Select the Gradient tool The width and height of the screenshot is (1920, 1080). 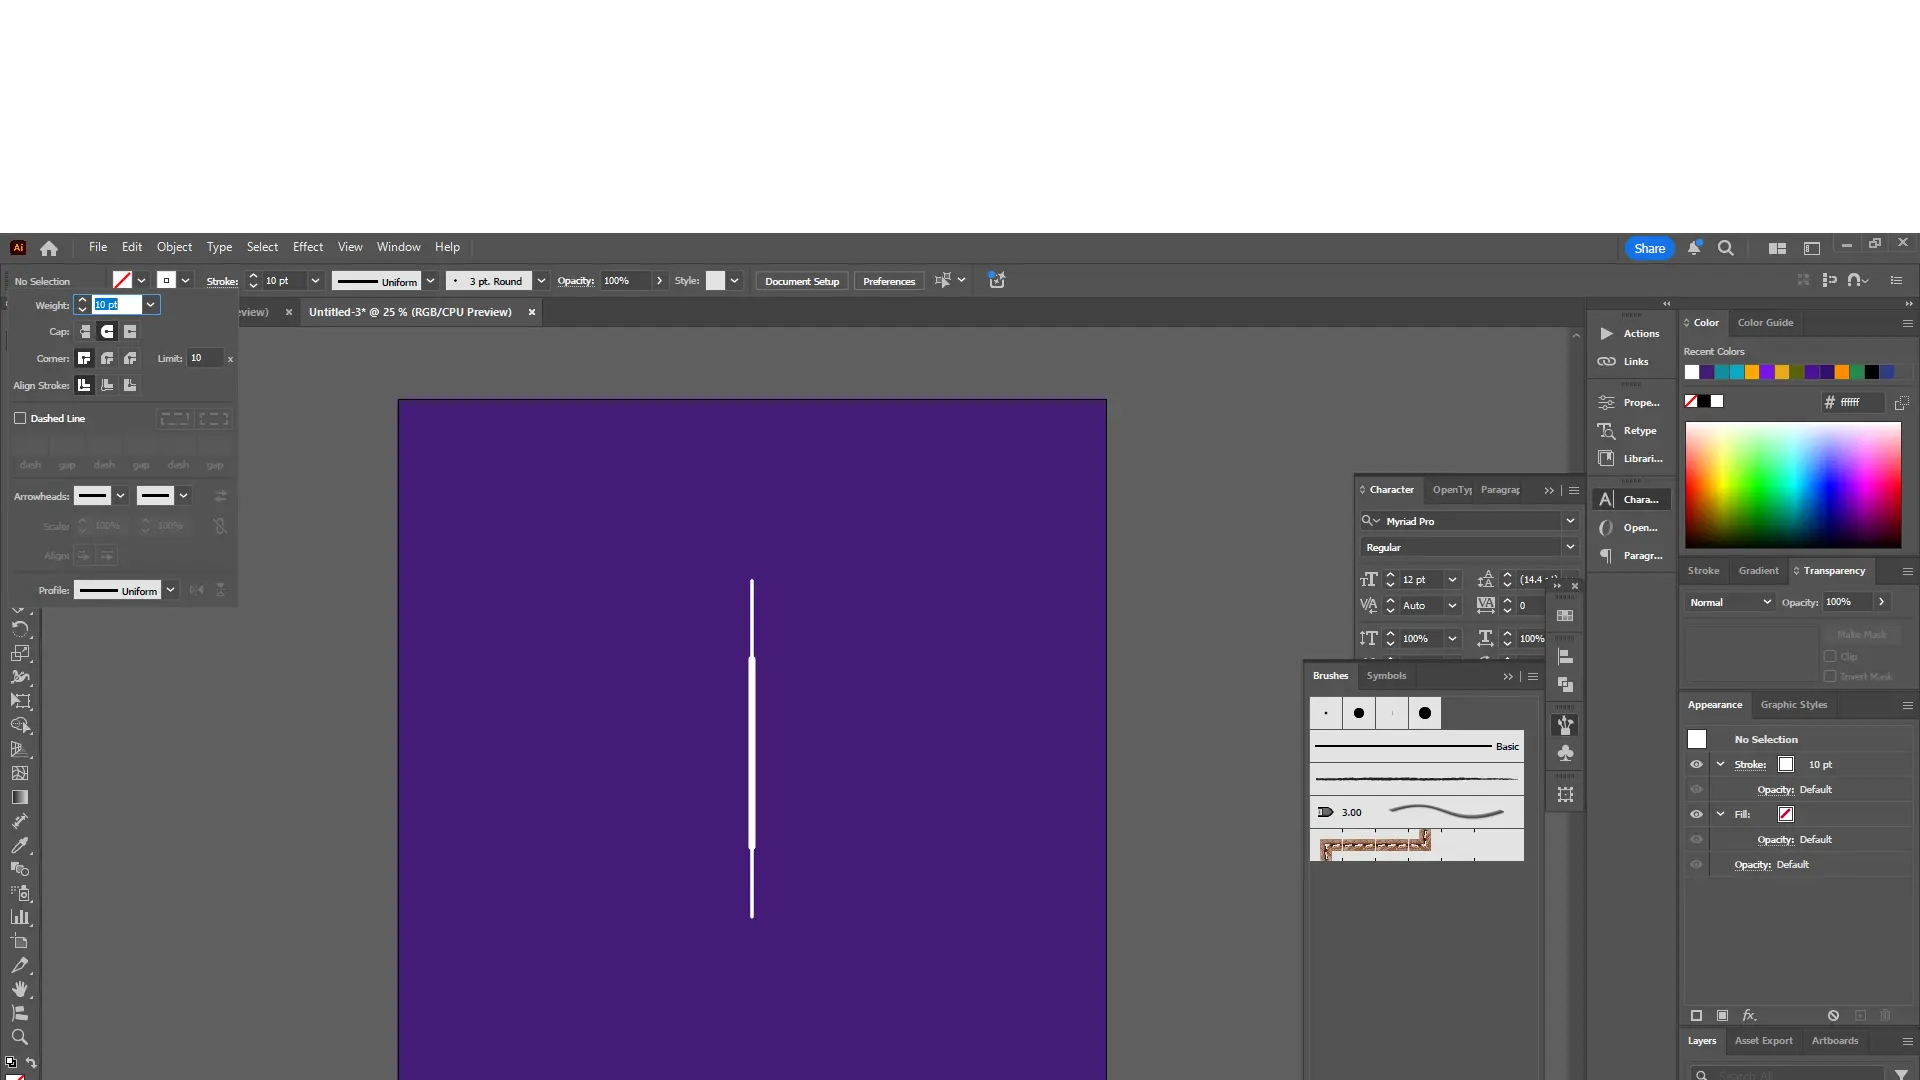pos(20,797)
